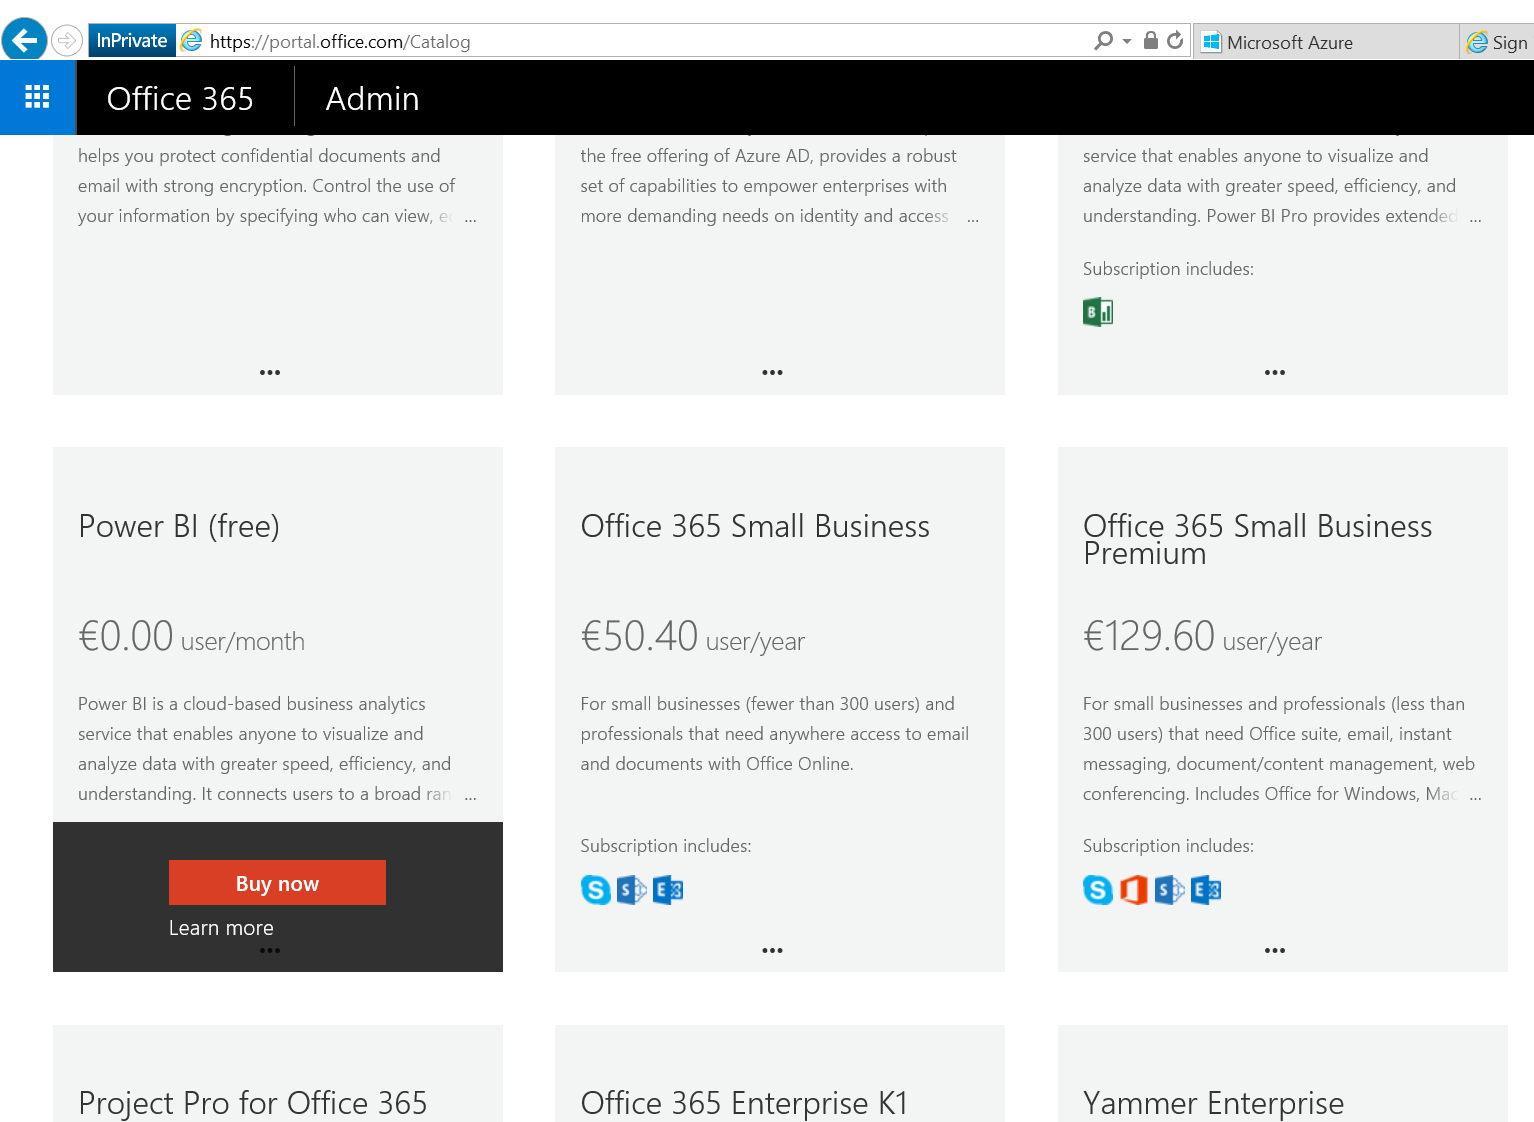Image resolution: width=1534 pixels, height=1122 pixels.
Task: Click Learn more under Power BI (free)
Action: 221,928
